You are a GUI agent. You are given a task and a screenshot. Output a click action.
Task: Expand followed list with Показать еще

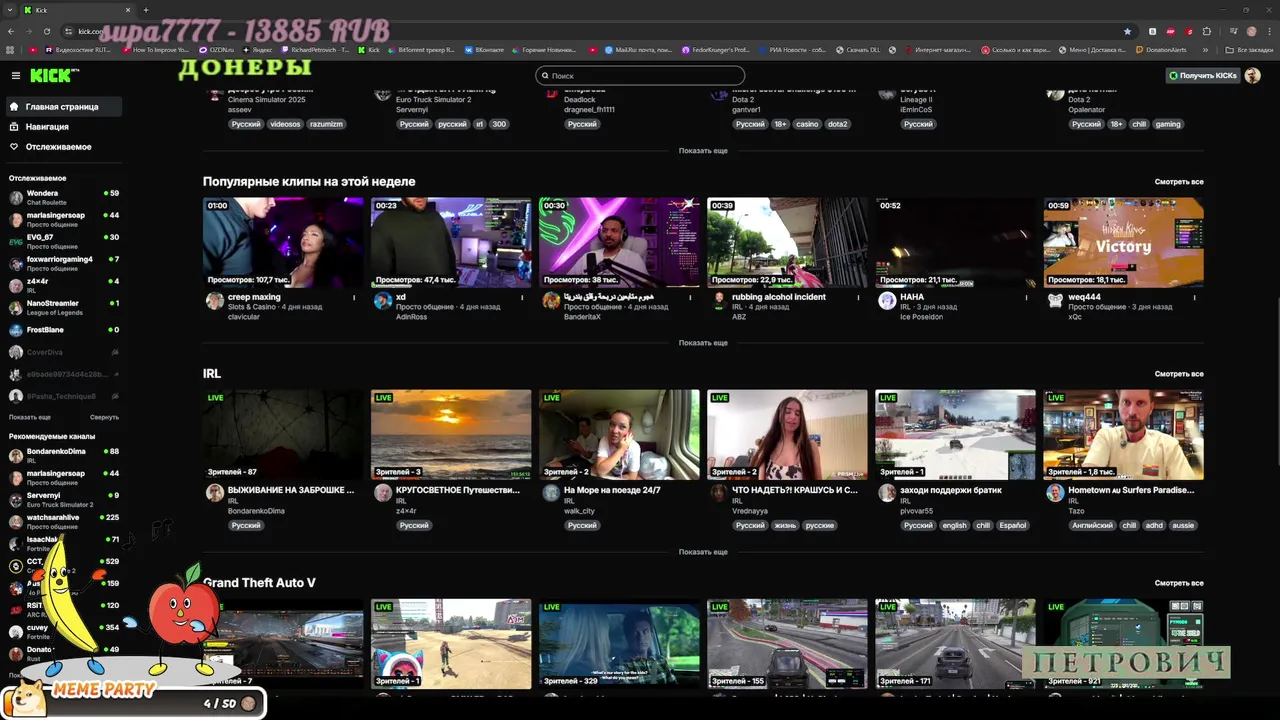pyautogui.click(x=30, y=417)
